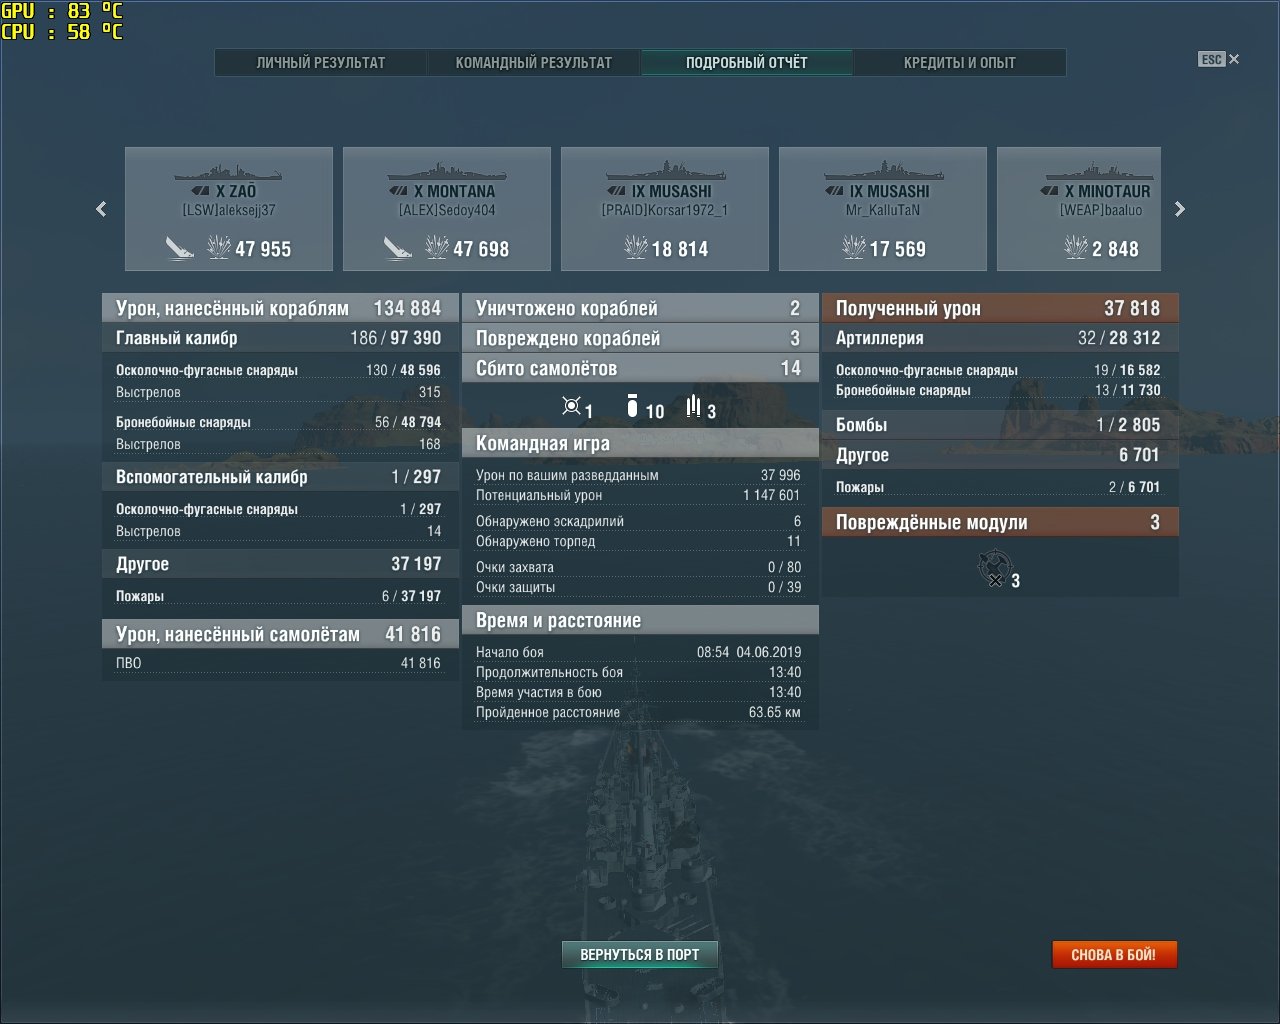This screenshot has width=1280, height=1024.
Task: Click the GPU temperature overlay reading
Action: 62,11
